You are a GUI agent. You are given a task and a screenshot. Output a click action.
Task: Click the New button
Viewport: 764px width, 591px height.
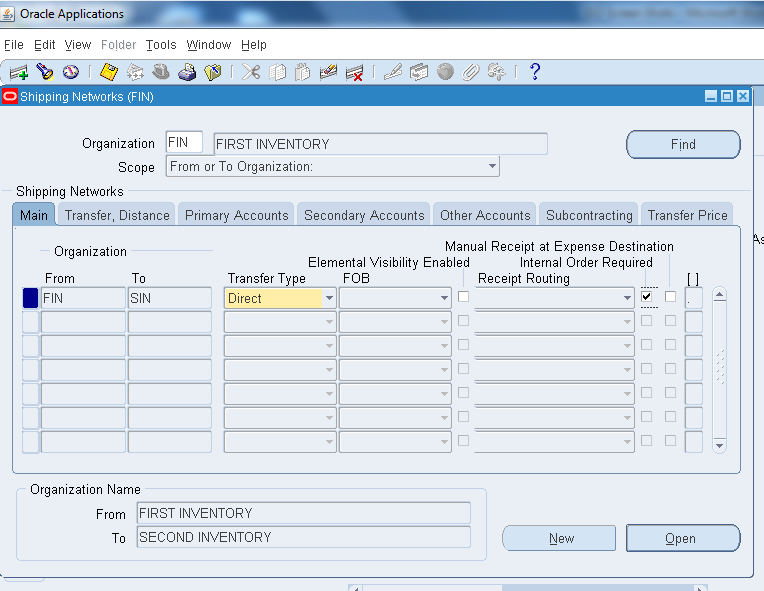559,538
